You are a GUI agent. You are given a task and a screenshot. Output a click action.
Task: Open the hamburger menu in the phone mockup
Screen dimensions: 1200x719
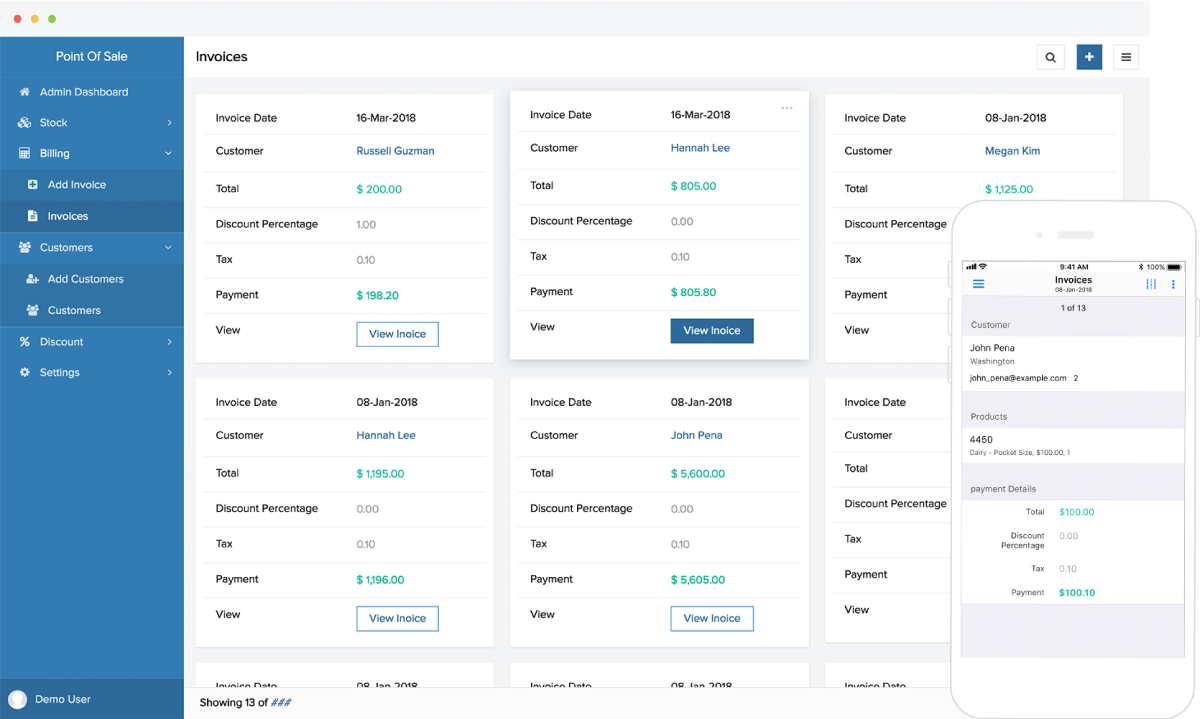[x=978, y=284]
